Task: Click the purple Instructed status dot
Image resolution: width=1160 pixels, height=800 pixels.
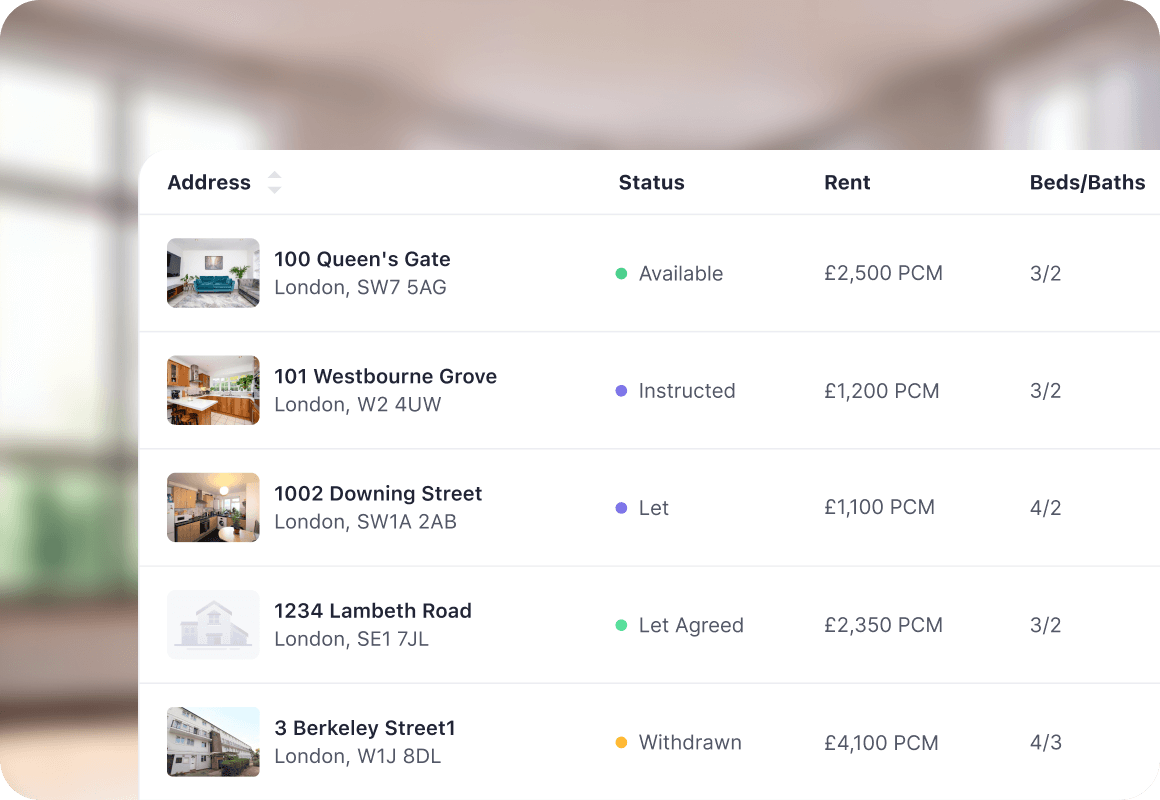Action: click(x=621, y=391)
